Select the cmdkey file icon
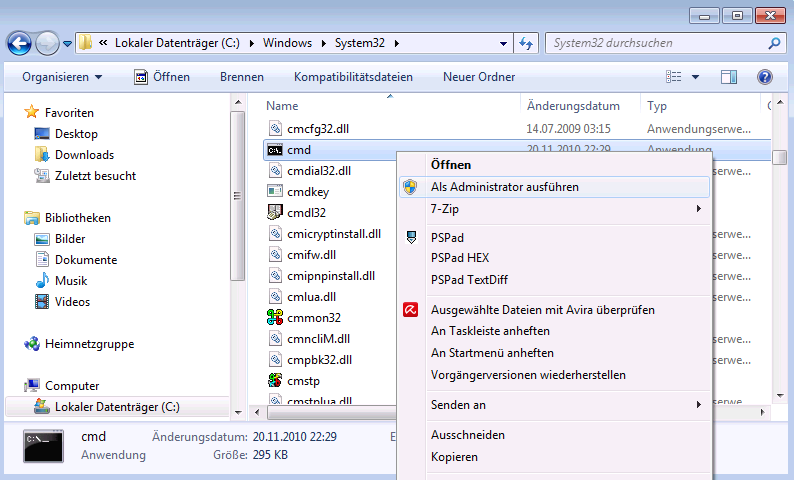 click(x=275, y=191)
